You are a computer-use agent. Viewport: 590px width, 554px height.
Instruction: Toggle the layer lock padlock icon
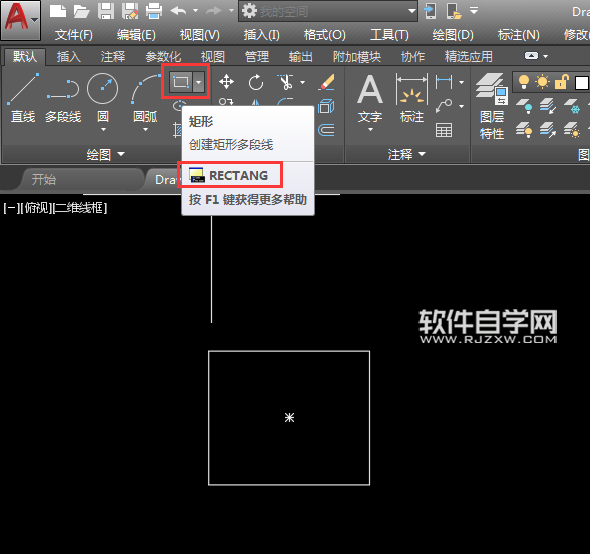point(561,82)
